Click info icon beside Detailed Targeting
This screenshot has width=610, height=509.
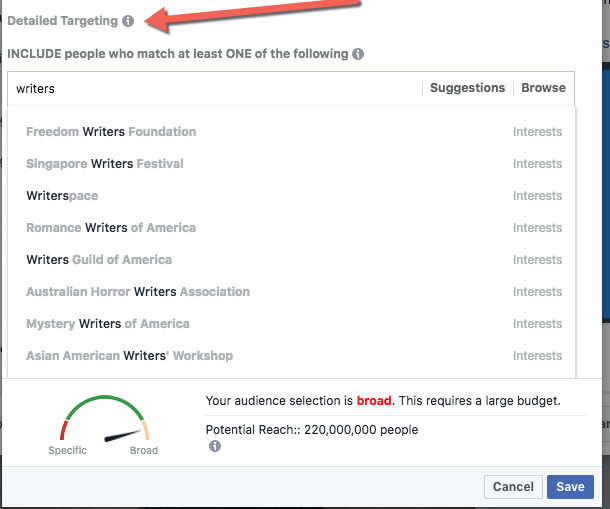pyautogui.click(x=128, y=21)
